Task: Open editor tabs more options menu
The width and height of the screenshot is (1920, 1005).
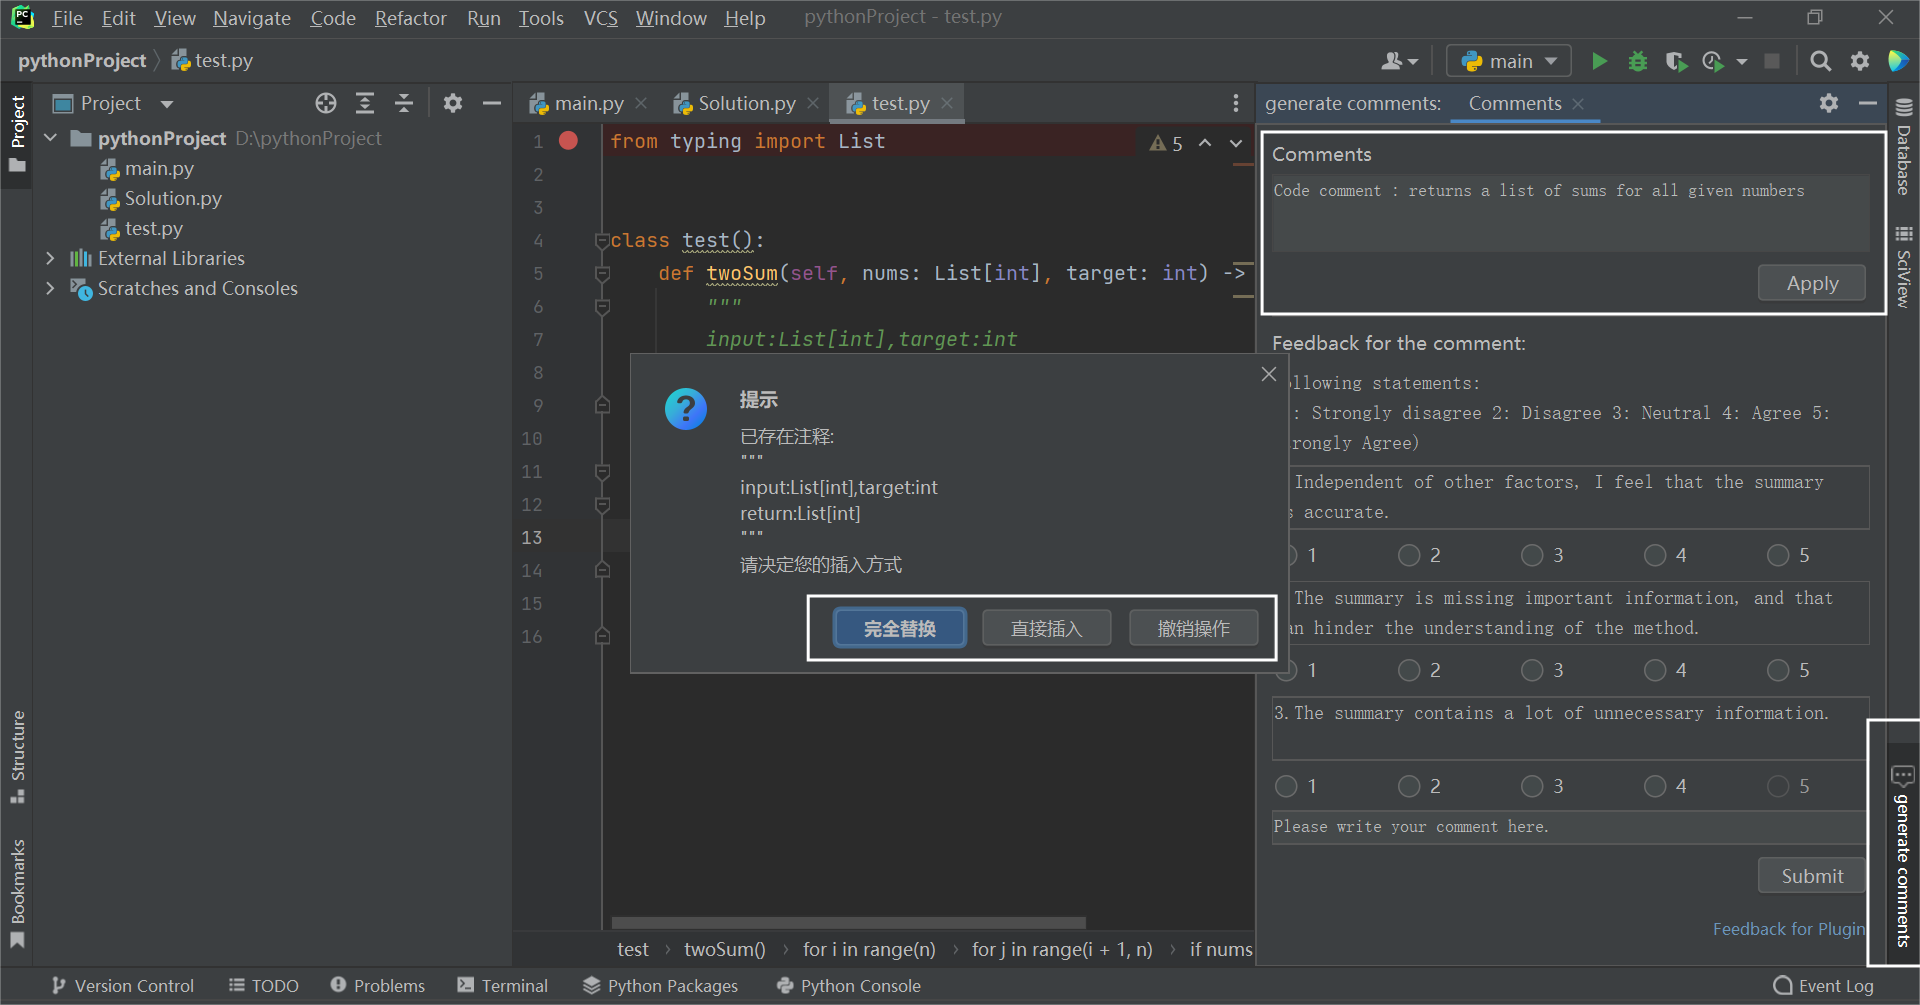Action: coord(1236,103)
